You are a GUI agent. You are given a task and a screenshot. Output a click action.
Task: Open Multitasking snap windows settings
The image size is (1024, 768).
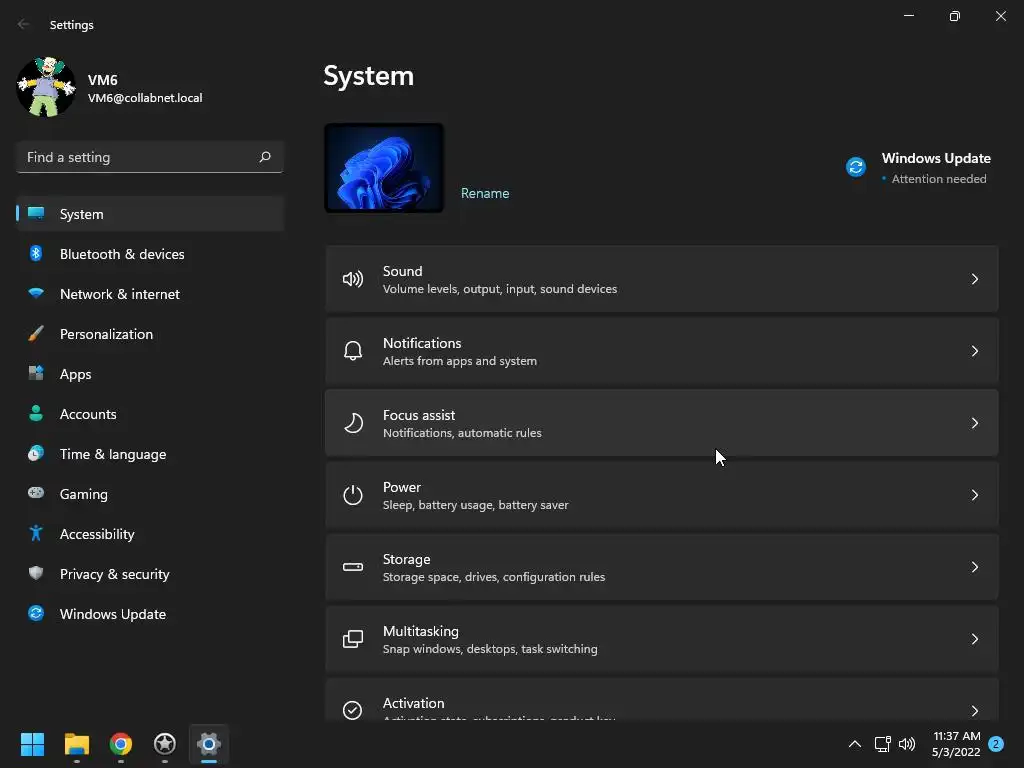click(x=662, y=639)
